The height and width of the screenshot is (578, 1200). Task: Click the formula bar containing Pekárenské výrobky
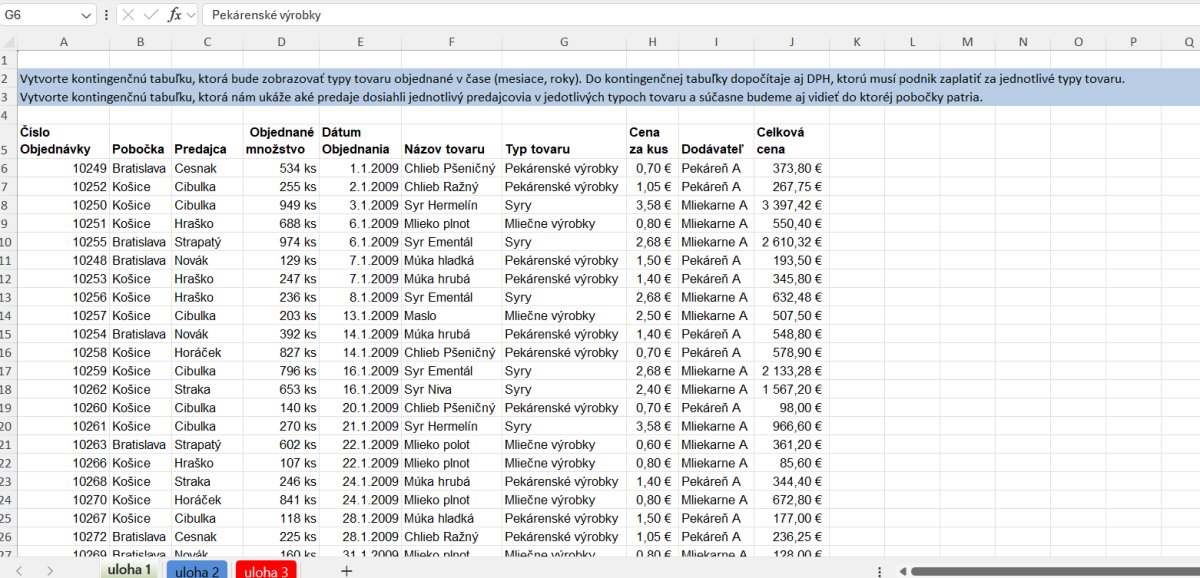point(699,15)
